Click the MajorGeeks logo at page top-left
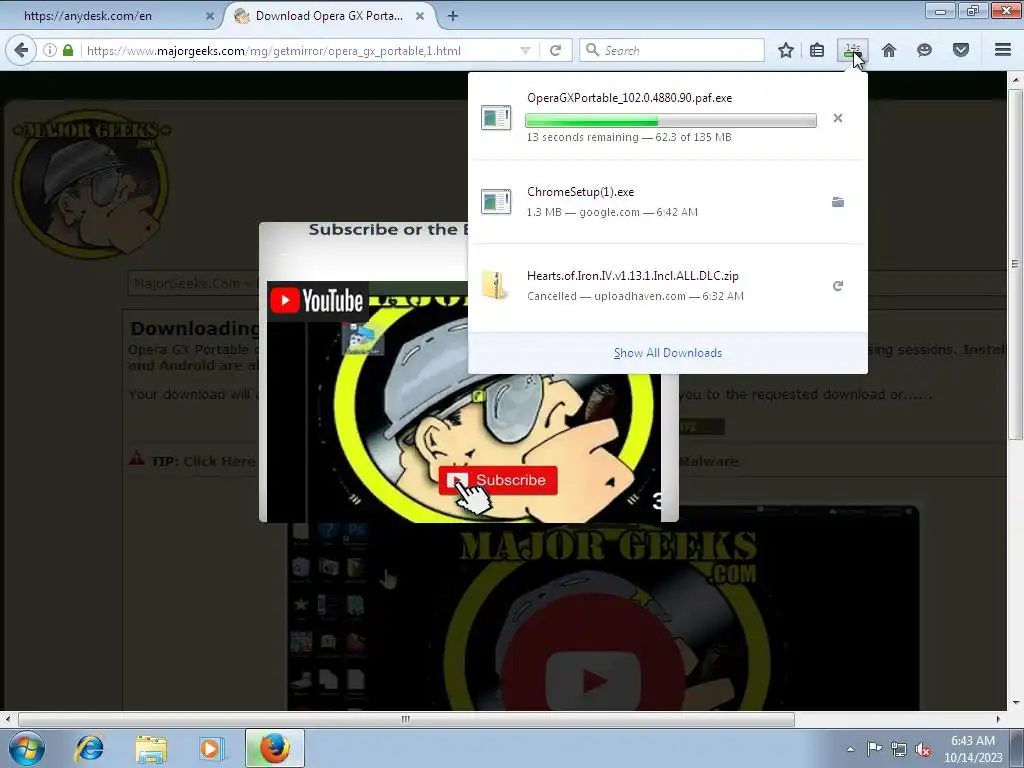This screenshot has width=1024, height=768. click(91, 184)
